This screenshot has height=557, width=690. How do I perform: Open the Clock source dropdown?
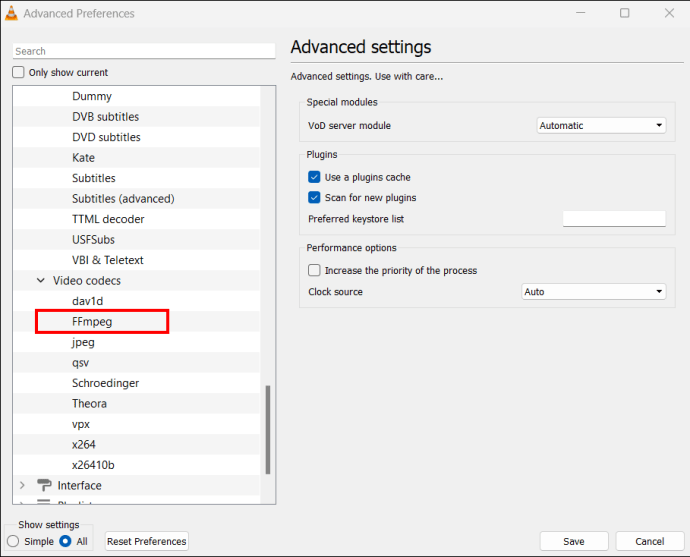(594, 292)
